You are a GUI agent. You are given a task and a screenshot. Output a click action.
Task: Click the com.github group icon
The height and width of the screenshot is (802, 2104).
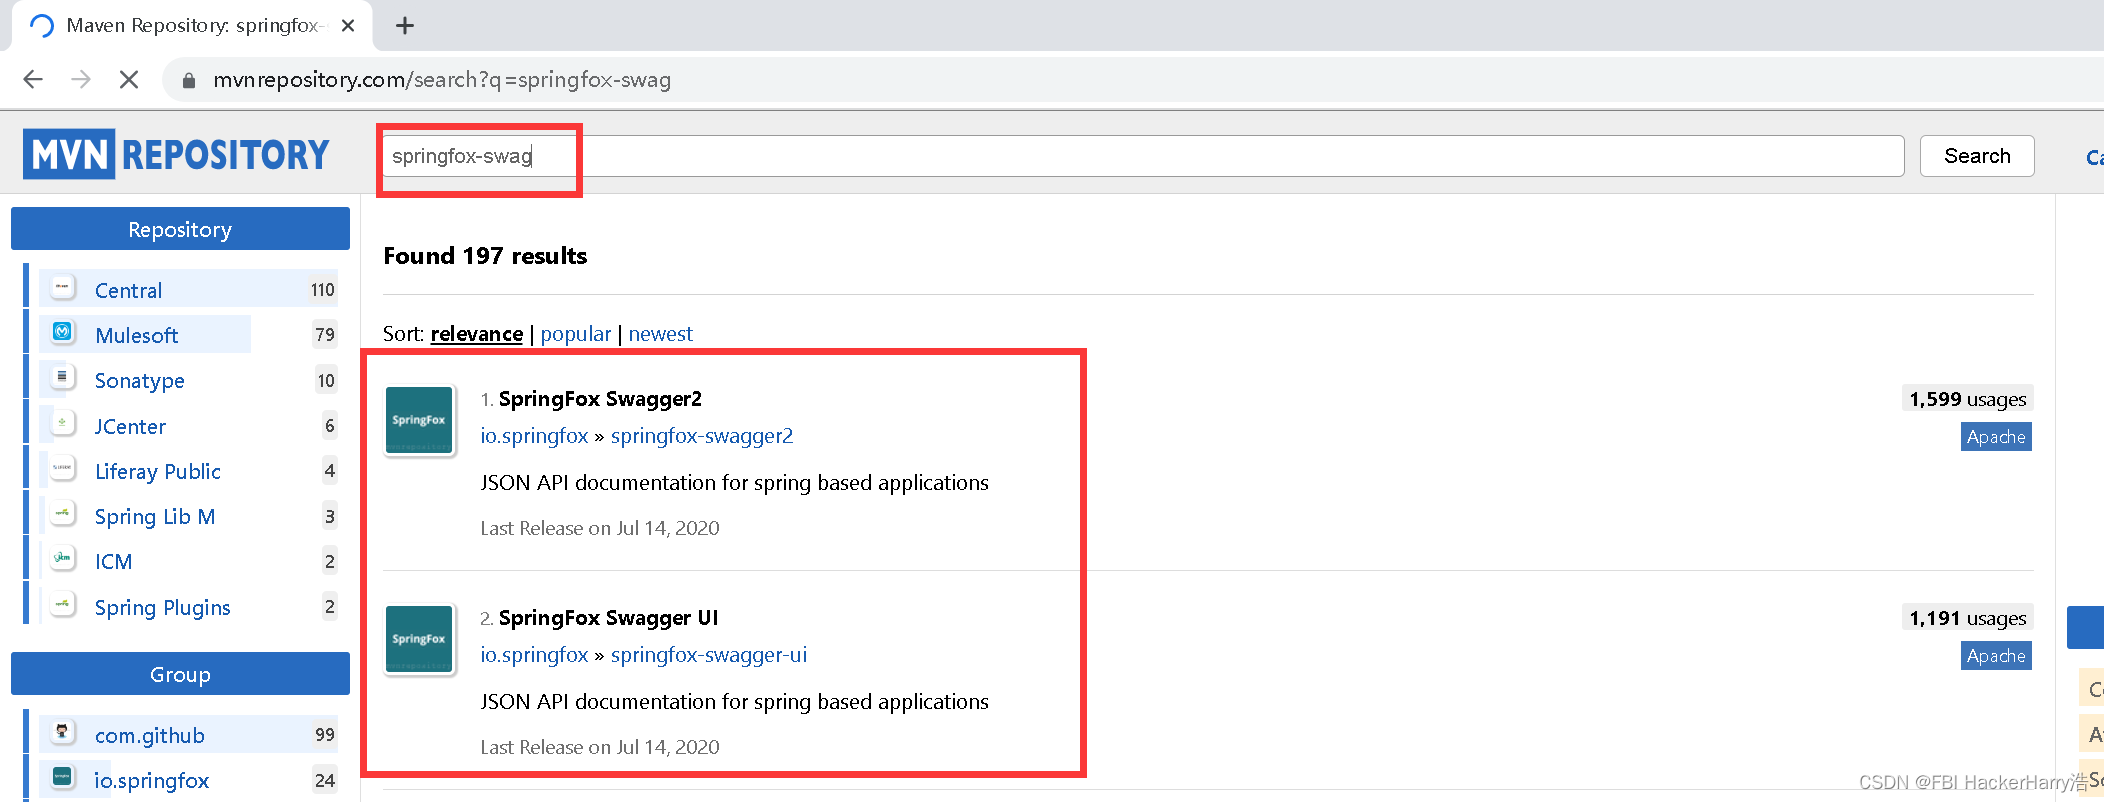pos(63,732)
